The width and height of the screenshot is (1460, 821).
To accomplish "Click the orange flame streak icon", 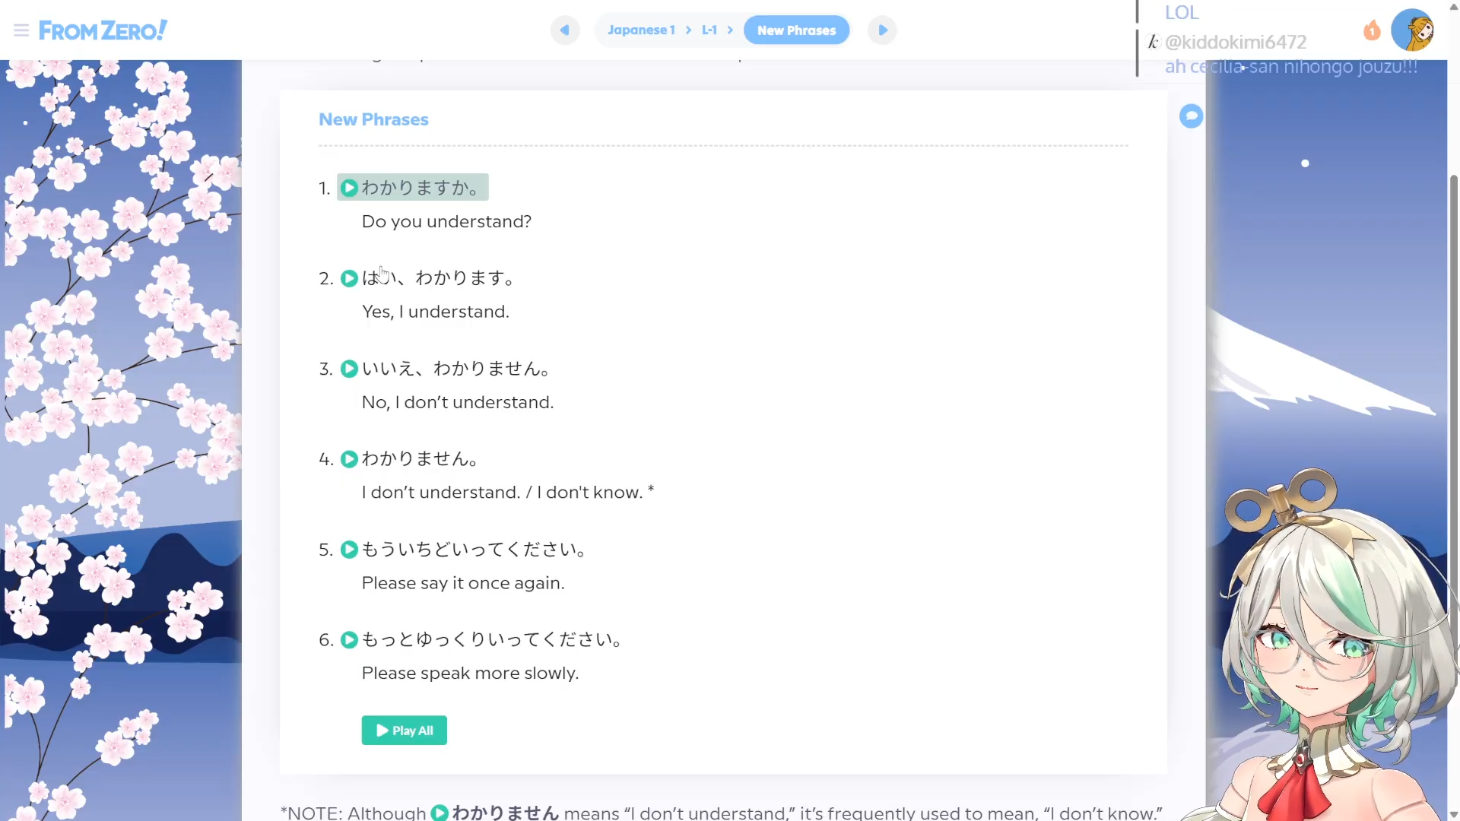I will [x=1371, y=31].
